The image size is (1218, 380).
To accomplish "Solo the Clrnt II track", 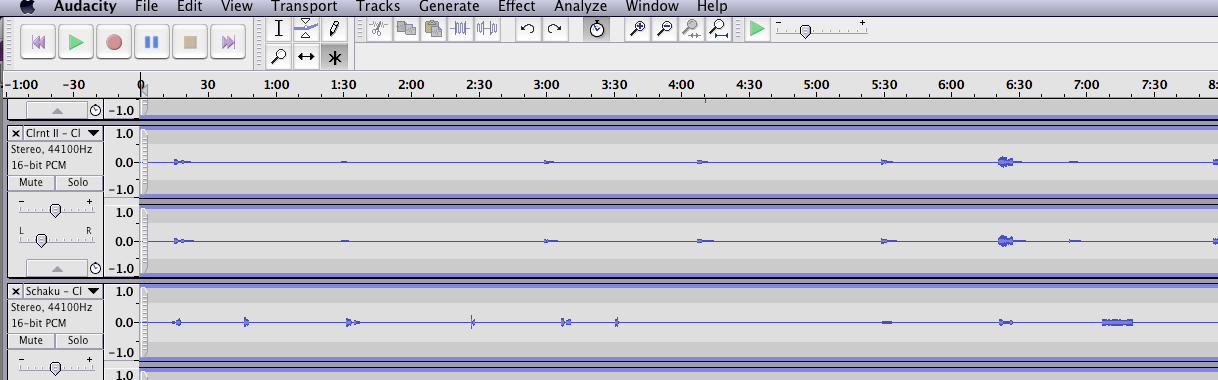I will coord(78,183).
